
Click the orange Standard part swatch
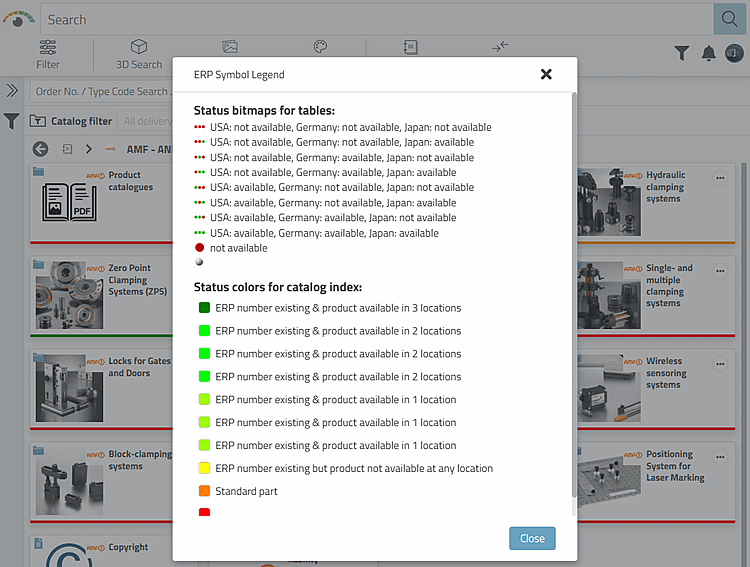tap(204, 491)
